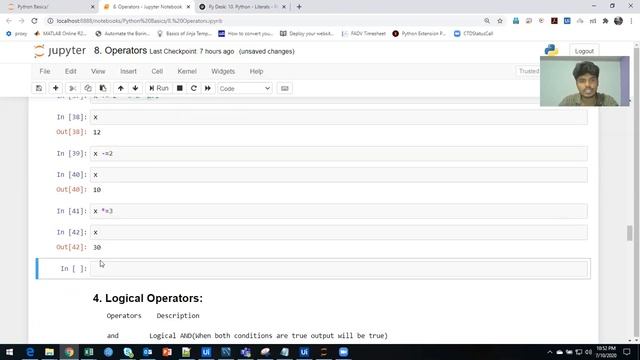The height and width of the screenshot is (360, 640).
Task: Go back in browser history
Action: (9, 21)
